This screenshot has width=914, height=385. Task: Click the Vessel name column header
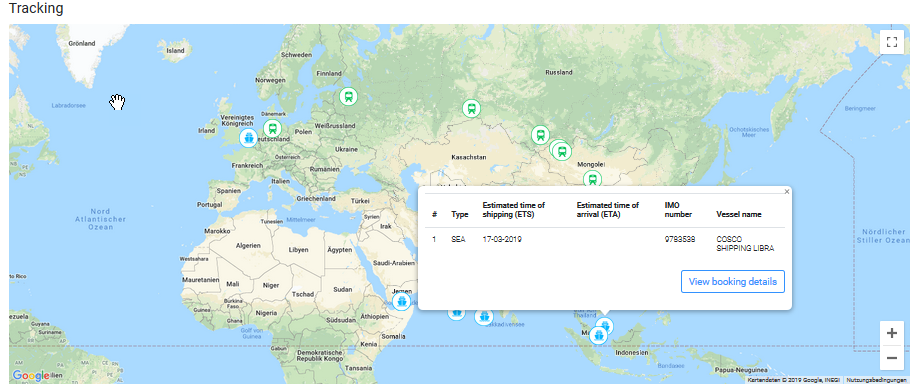point(739,215)
